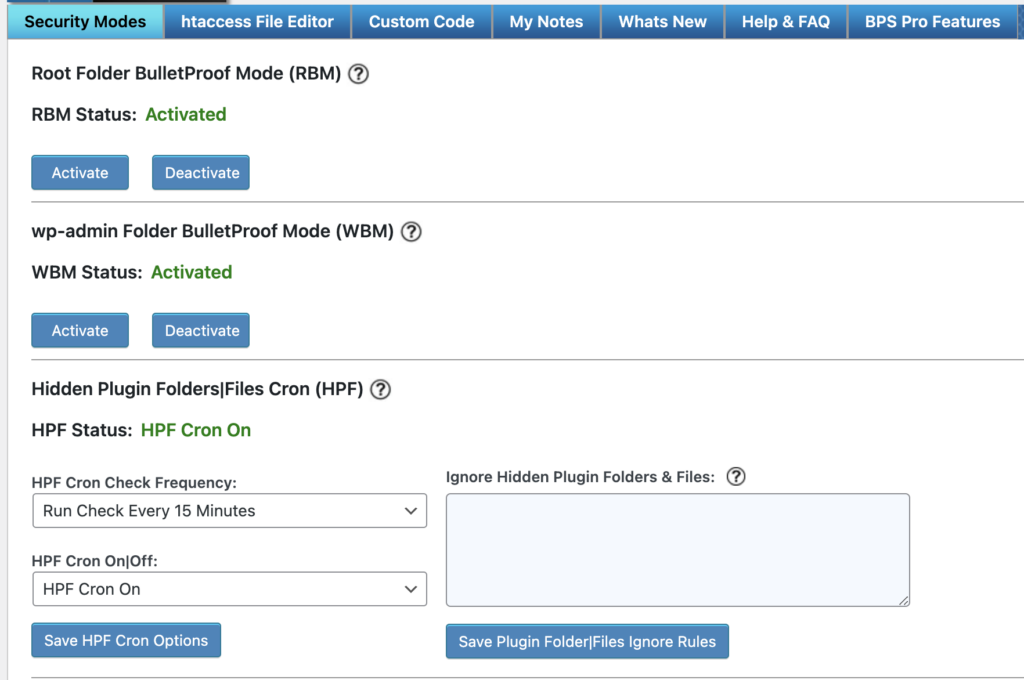This screenshot has width=1024, height=680.
Task: Select the 'HPF Cron On|Off:' label
Action: click(x=95, y=561)
